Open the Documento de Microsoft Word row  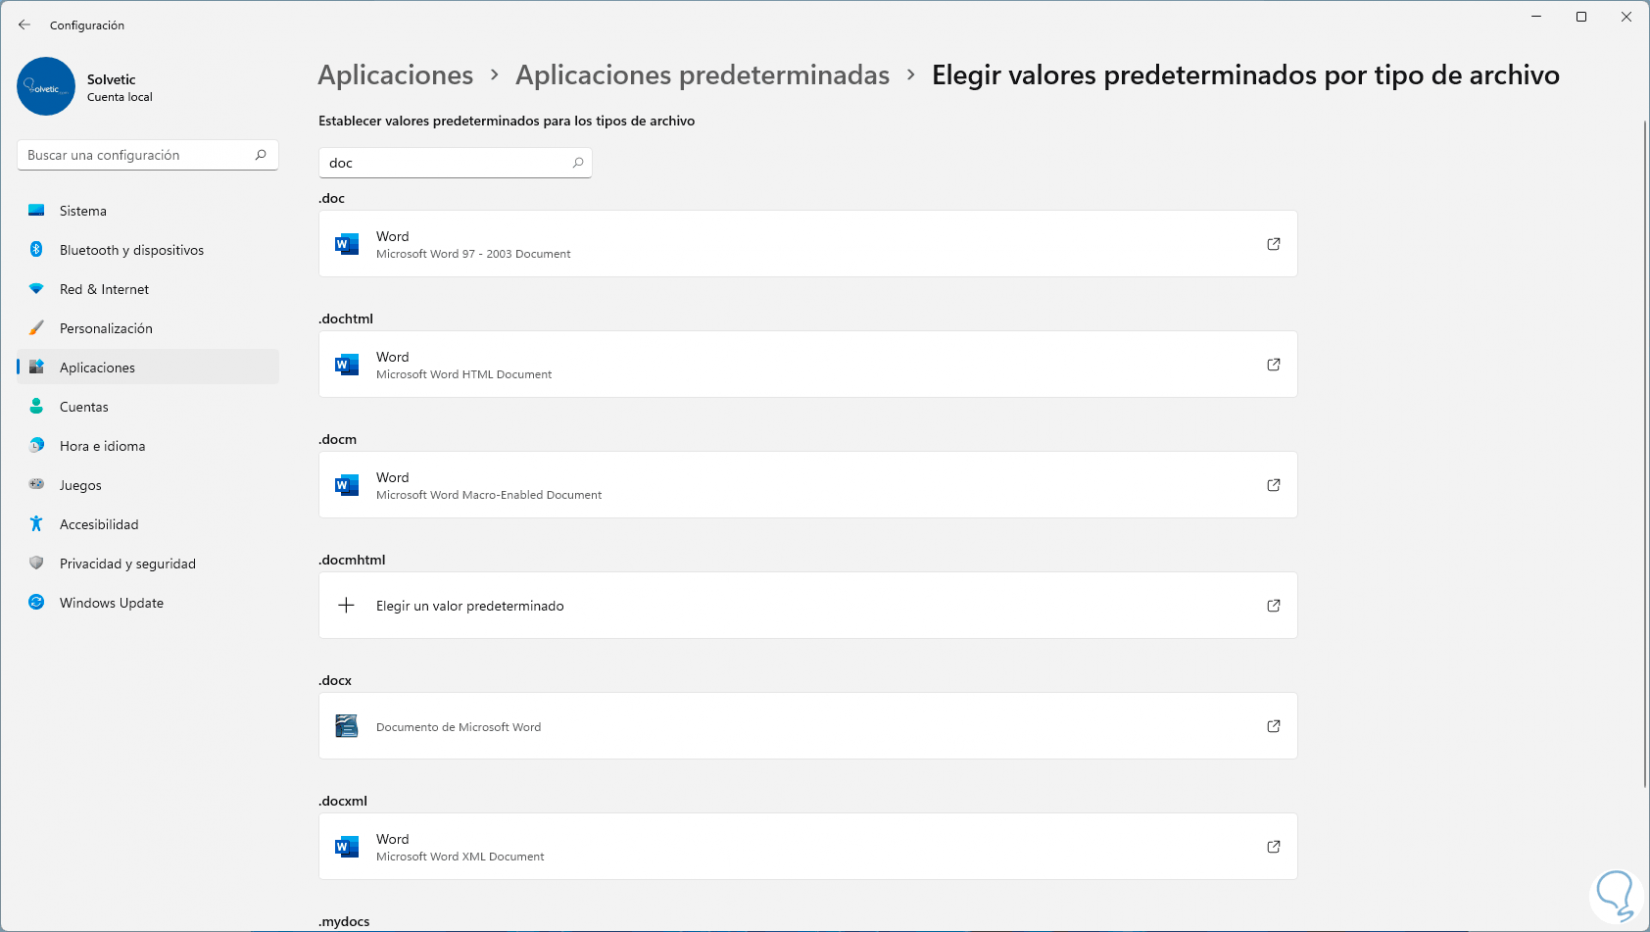tap(808, 726)
